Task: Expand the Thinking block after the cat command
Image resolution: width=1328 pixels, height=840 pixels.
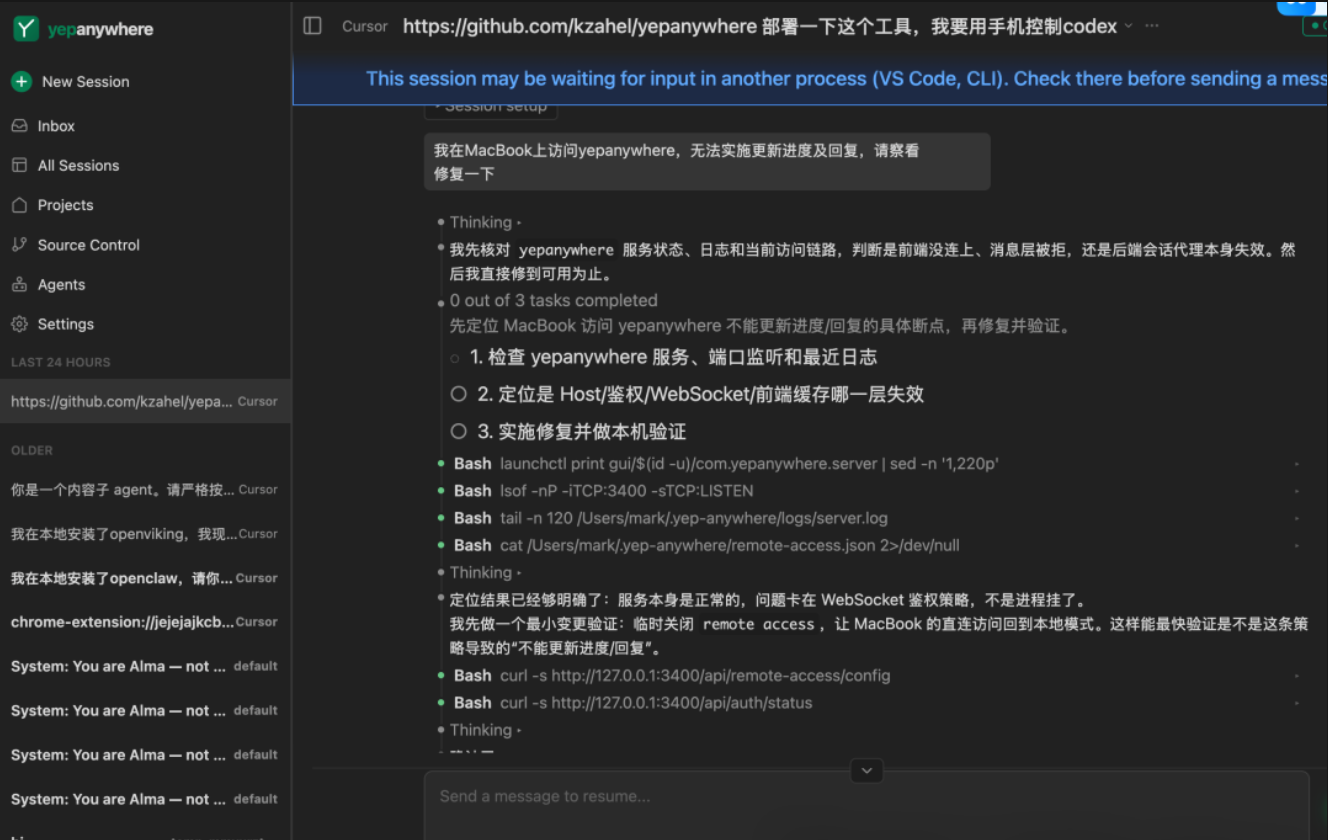Action: coord(485,573)
